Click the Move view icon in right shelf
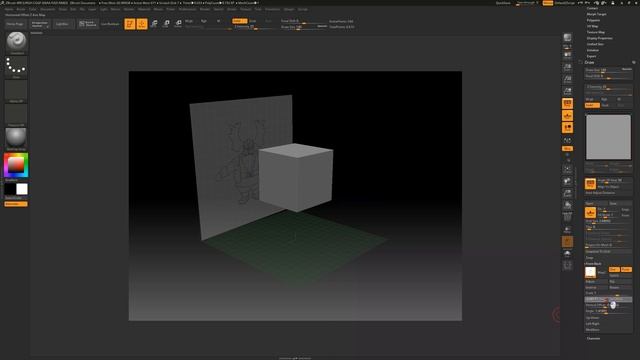Viewport: 640px width, 360px height. 567,181
